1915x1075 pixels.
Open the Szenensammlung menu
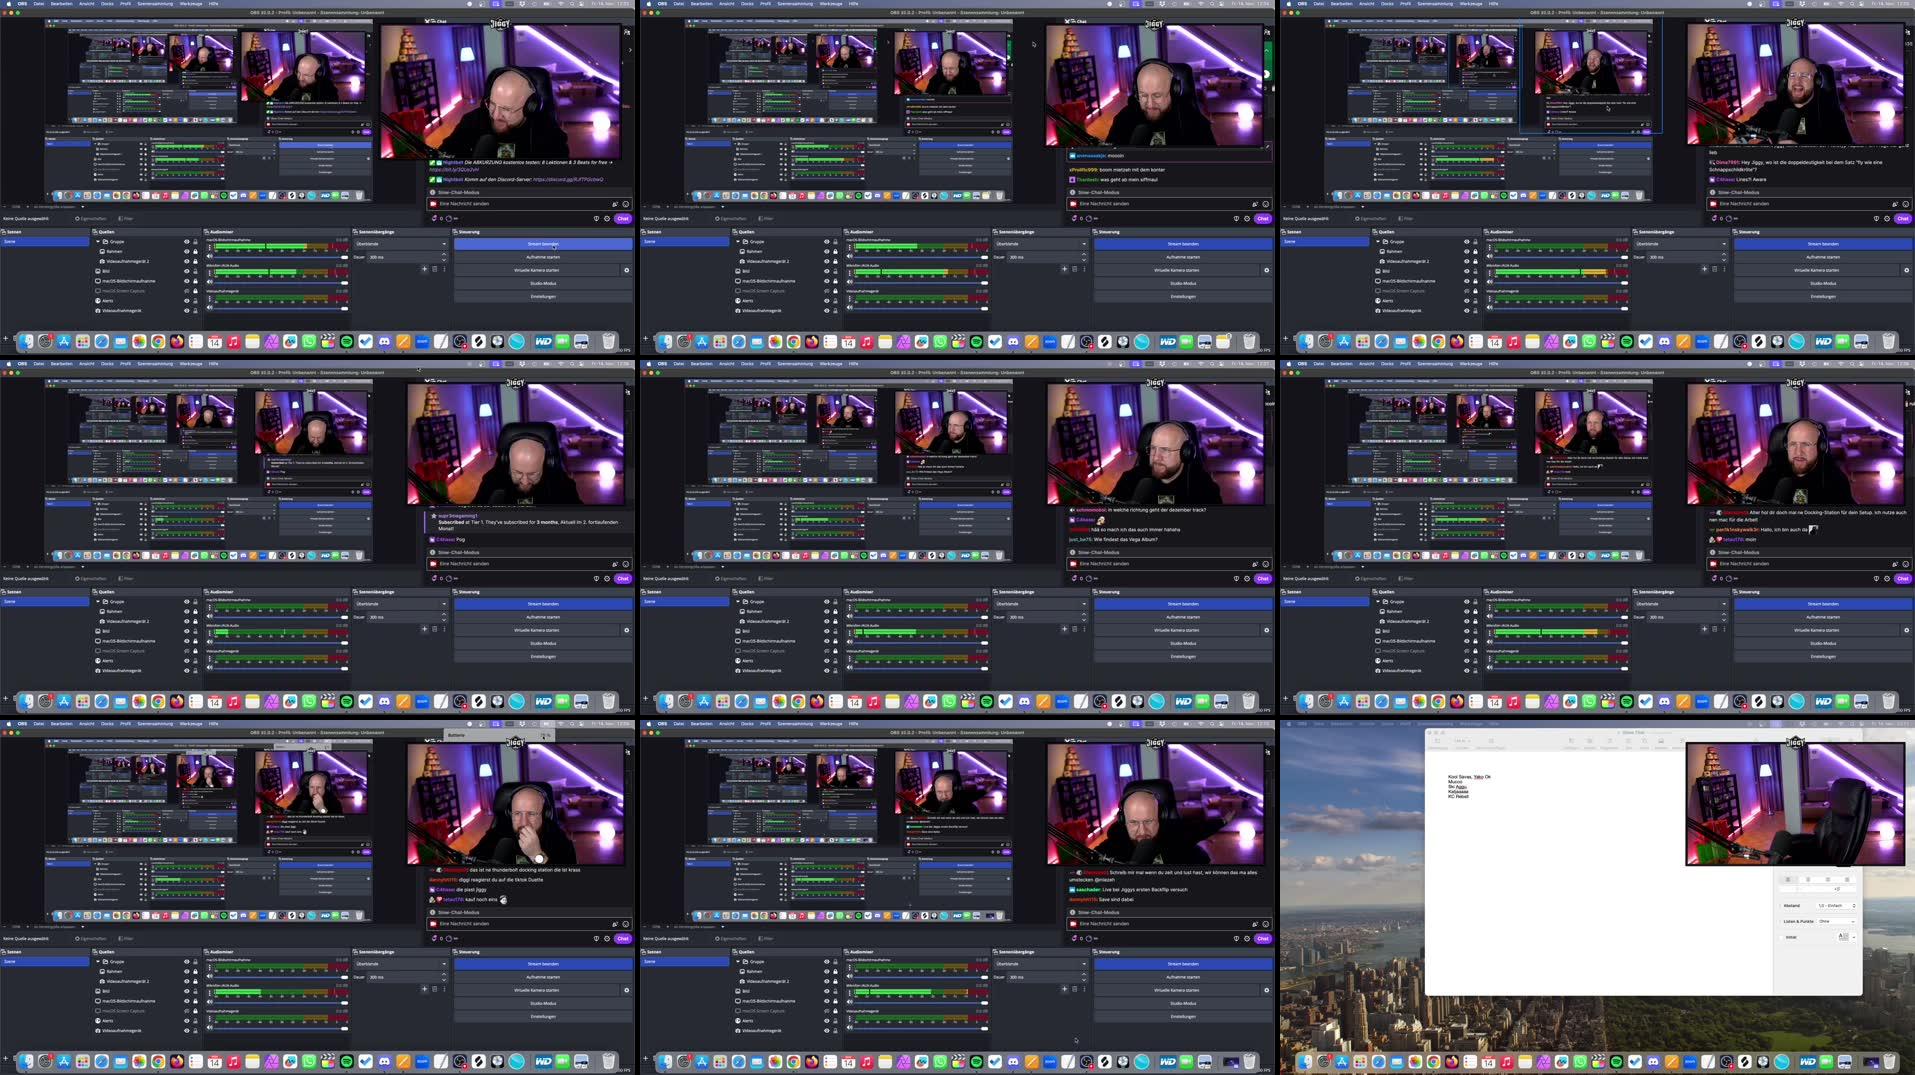click(x=156, y=4)
